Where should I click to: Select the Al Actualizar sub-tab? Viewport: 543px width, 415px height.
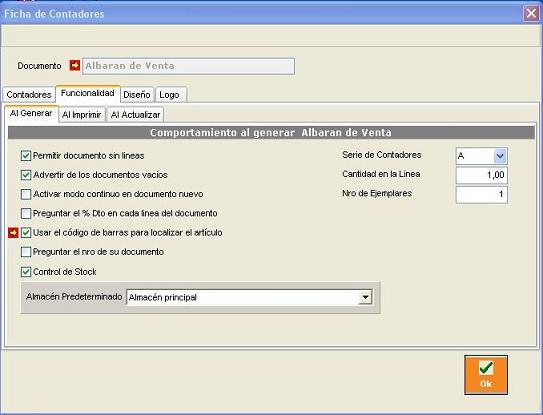pos(135,115)
